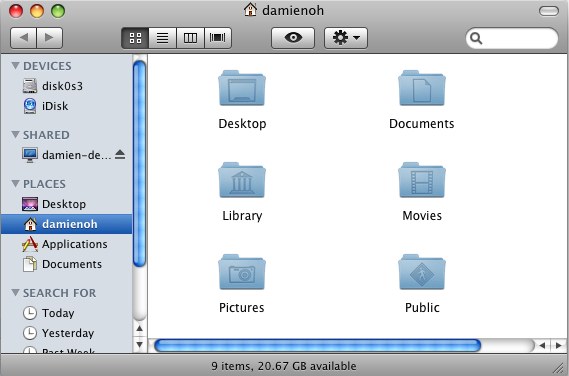Select the Today saved search
This screenshot has width=569, height=376.
66,313
